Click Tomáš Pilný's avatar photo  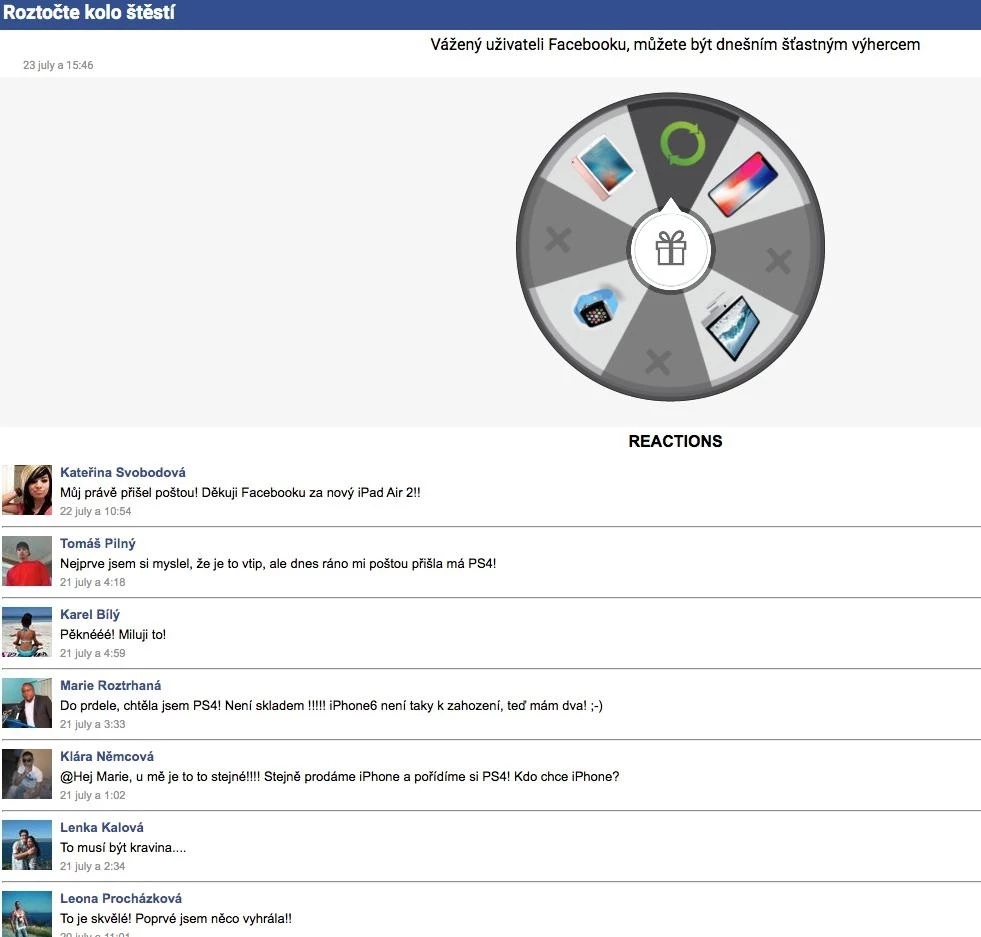pyautogui.click(x=27, y=560)
